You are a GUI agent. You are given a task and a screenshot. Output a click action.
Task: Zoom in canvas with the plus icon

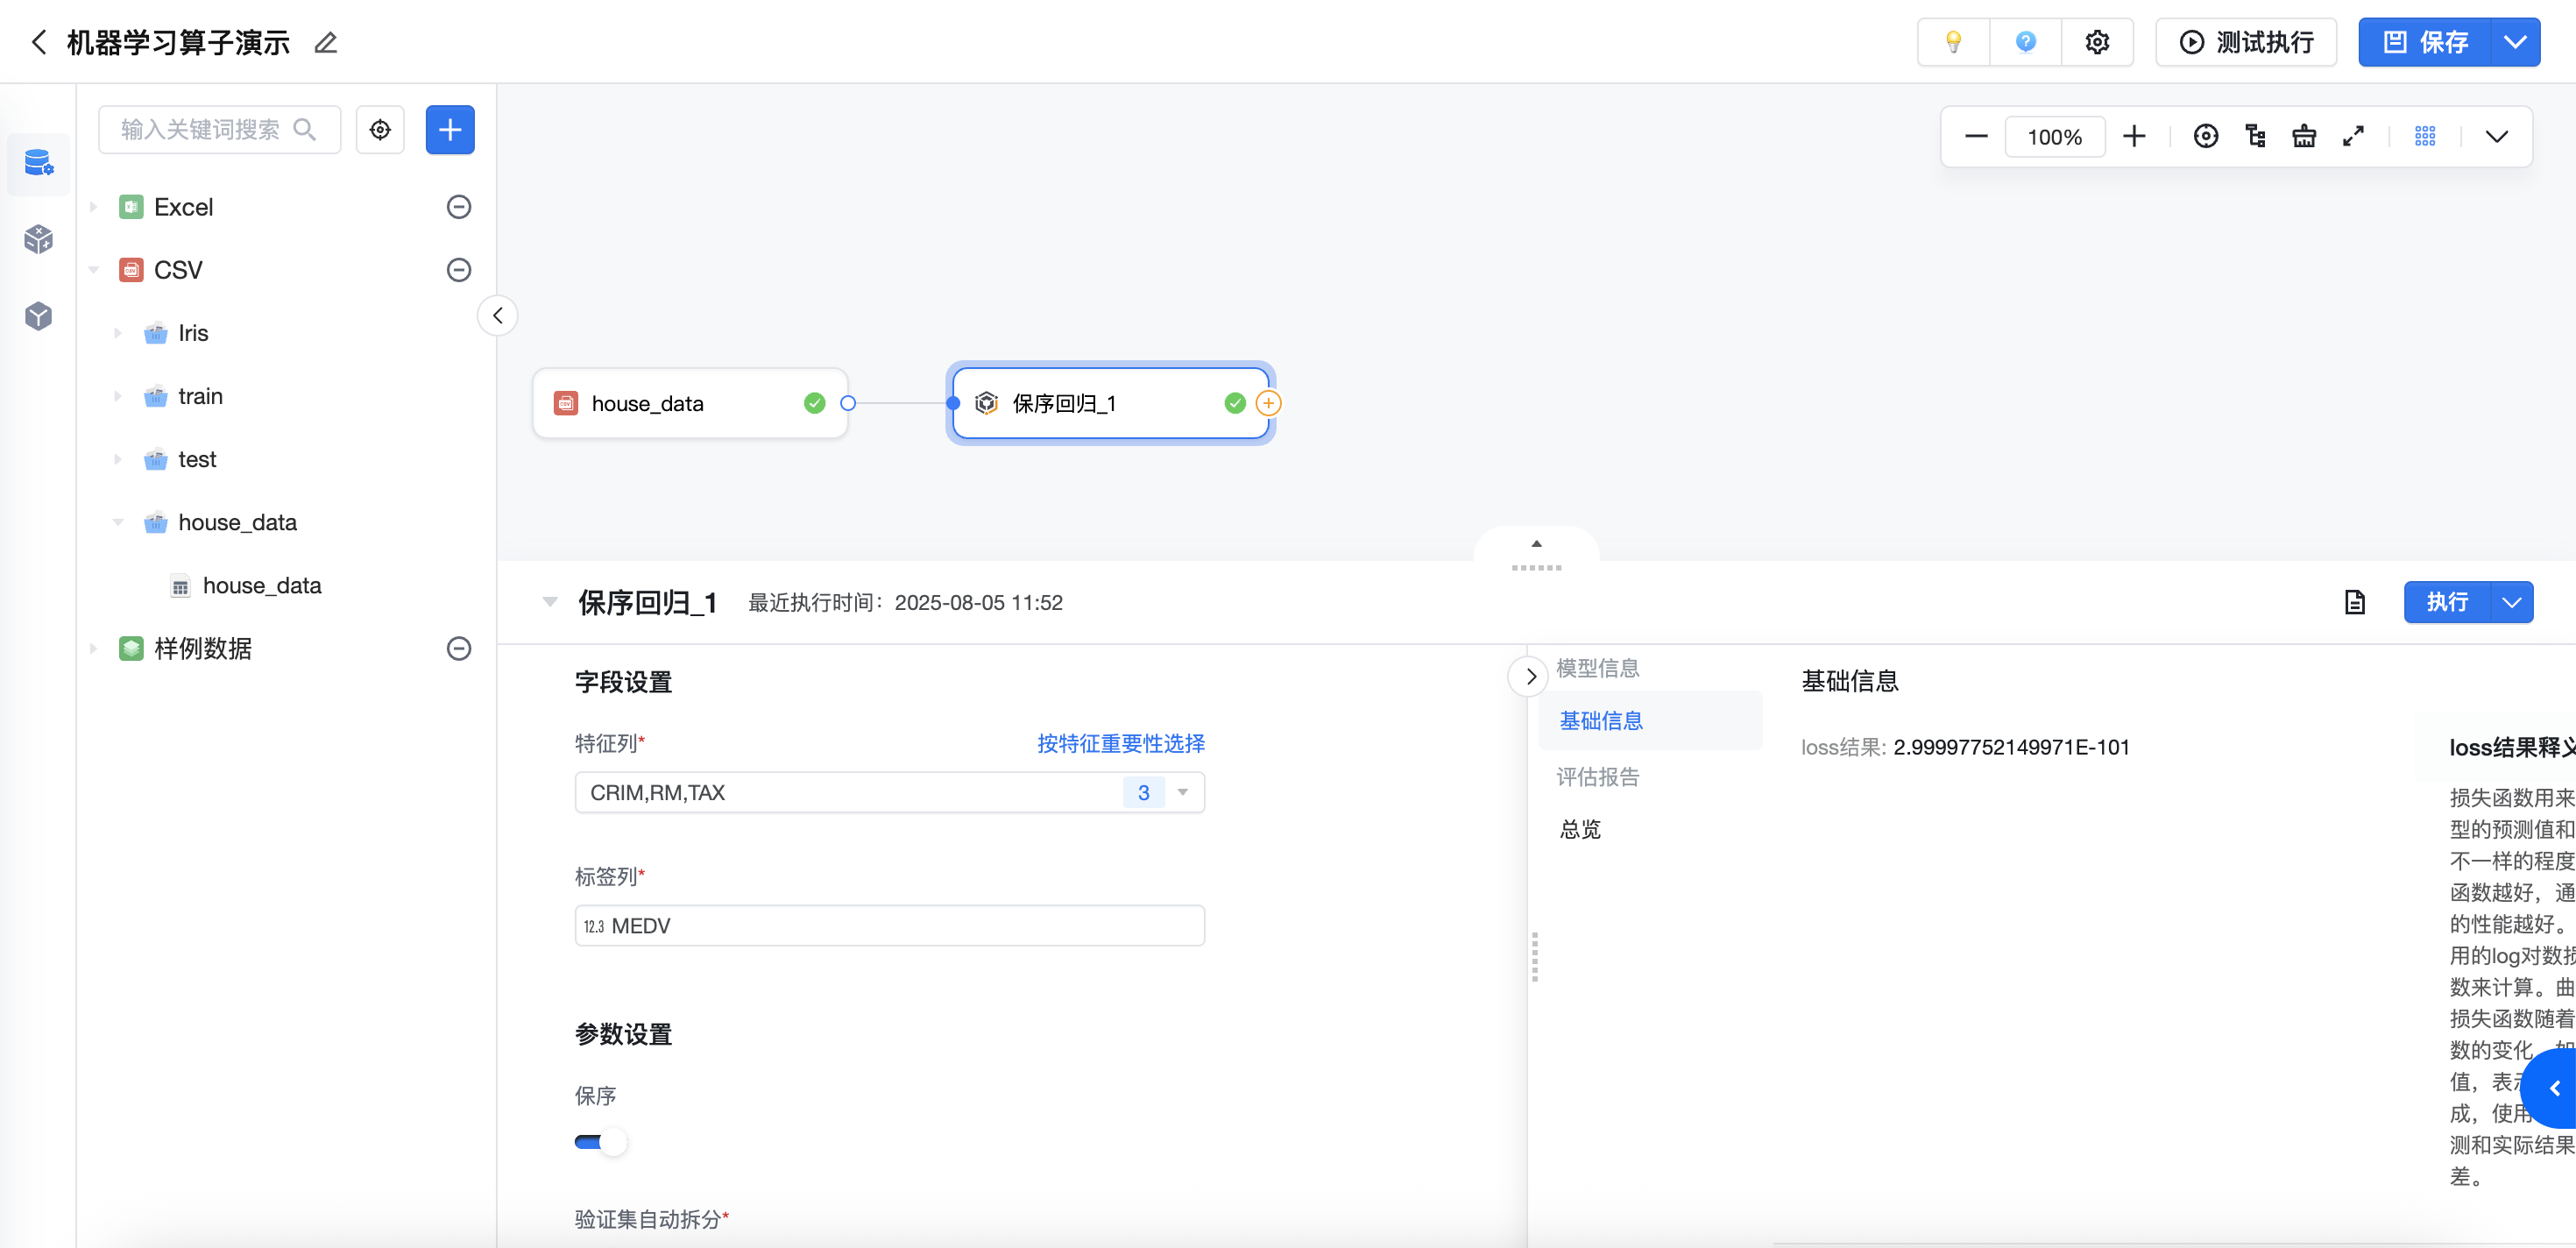[2134, 136]
